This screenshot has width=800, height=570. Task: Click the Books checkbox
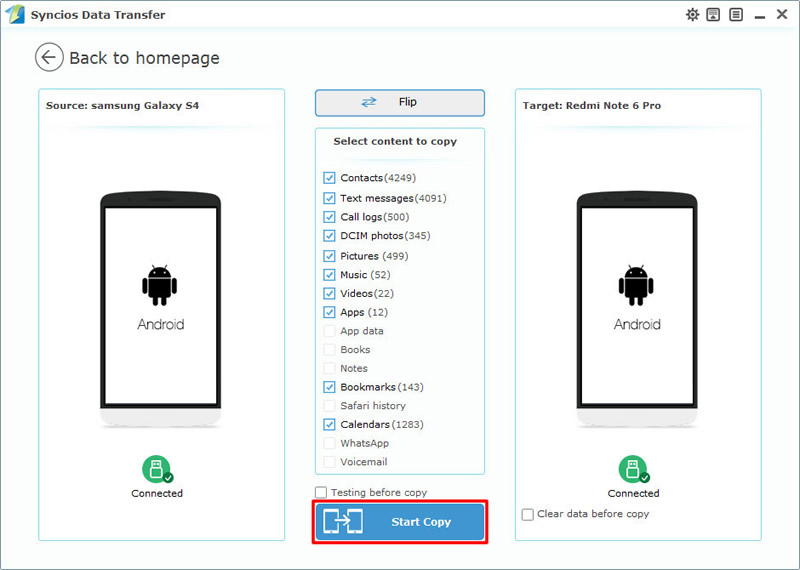[329, 350]
